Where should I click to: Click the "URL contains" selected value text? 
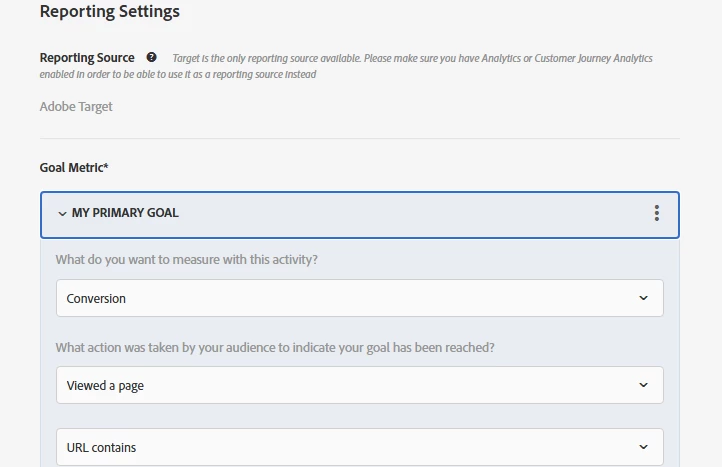(x=101, y=447)
